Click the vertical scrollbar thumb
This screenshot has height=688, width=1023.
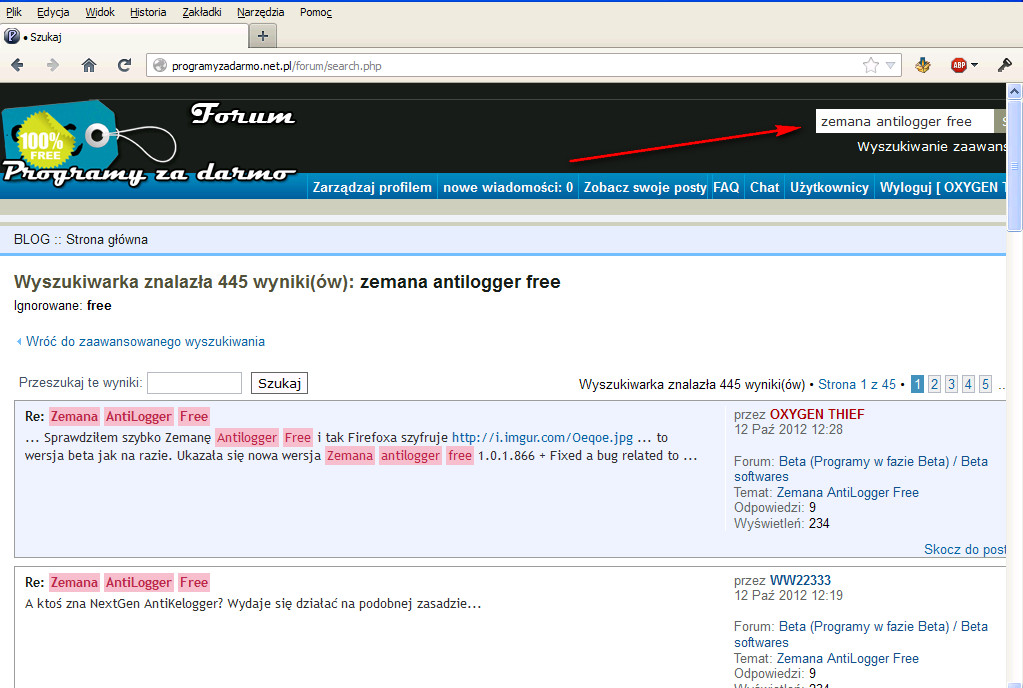tap(1015, 165)
